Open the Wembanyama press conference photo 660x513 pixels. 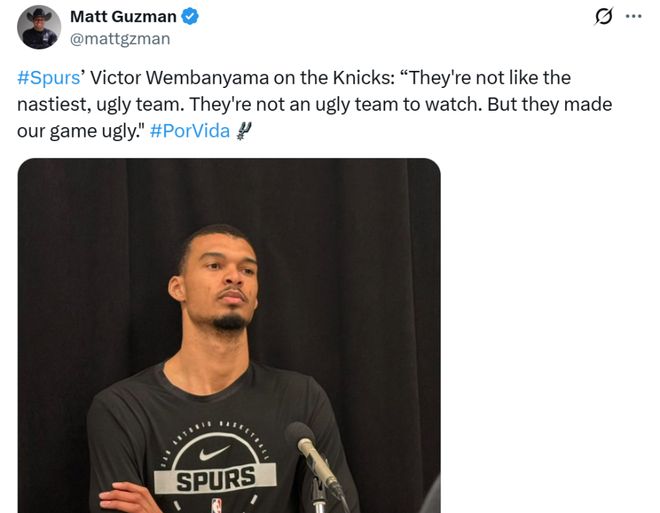point(229,335)
